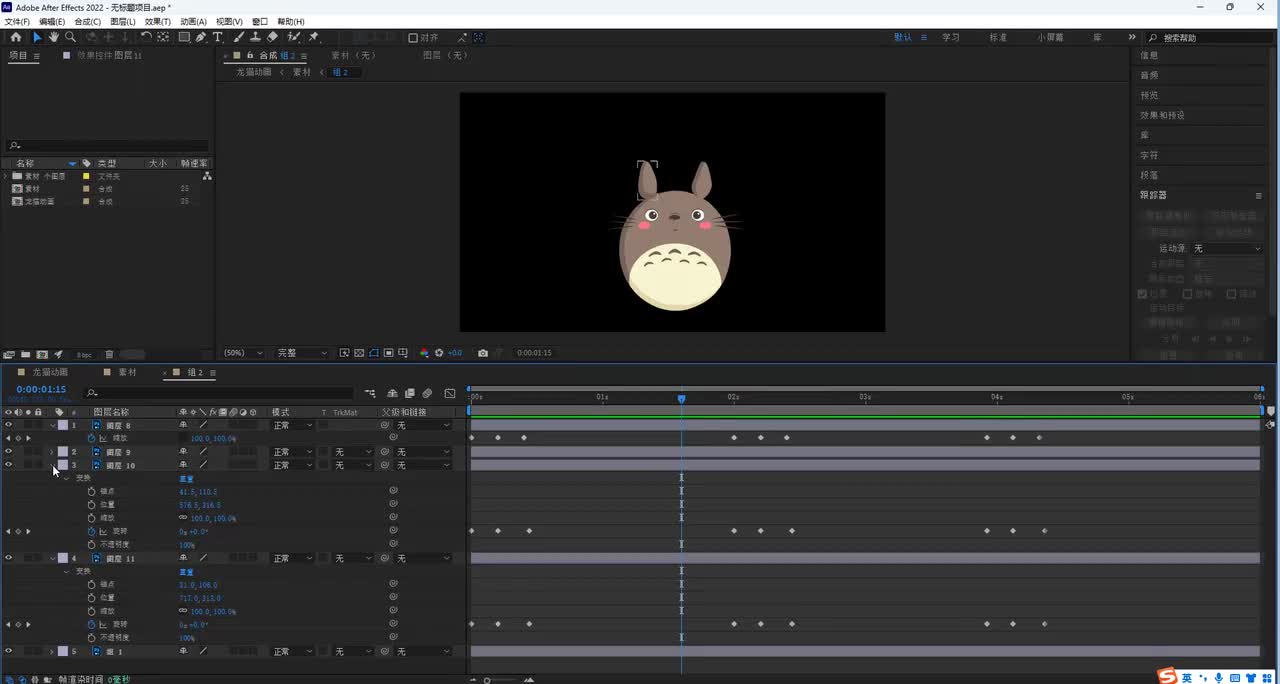Hide layer 图层 9 with its eye icon
The height and width of the screenshot is (684, 1280).
[9, 452]
